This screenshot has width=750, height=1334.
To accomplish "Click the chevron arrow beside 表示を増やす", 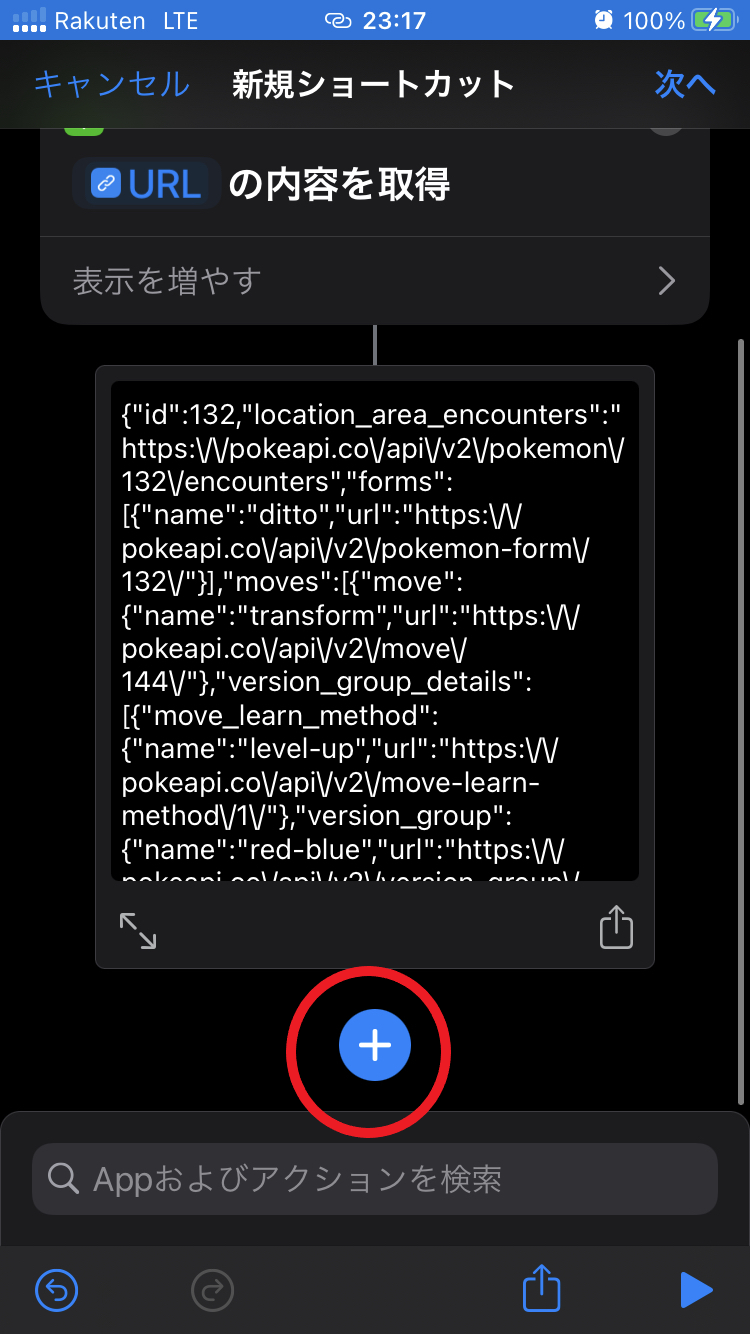I will 667,282.
